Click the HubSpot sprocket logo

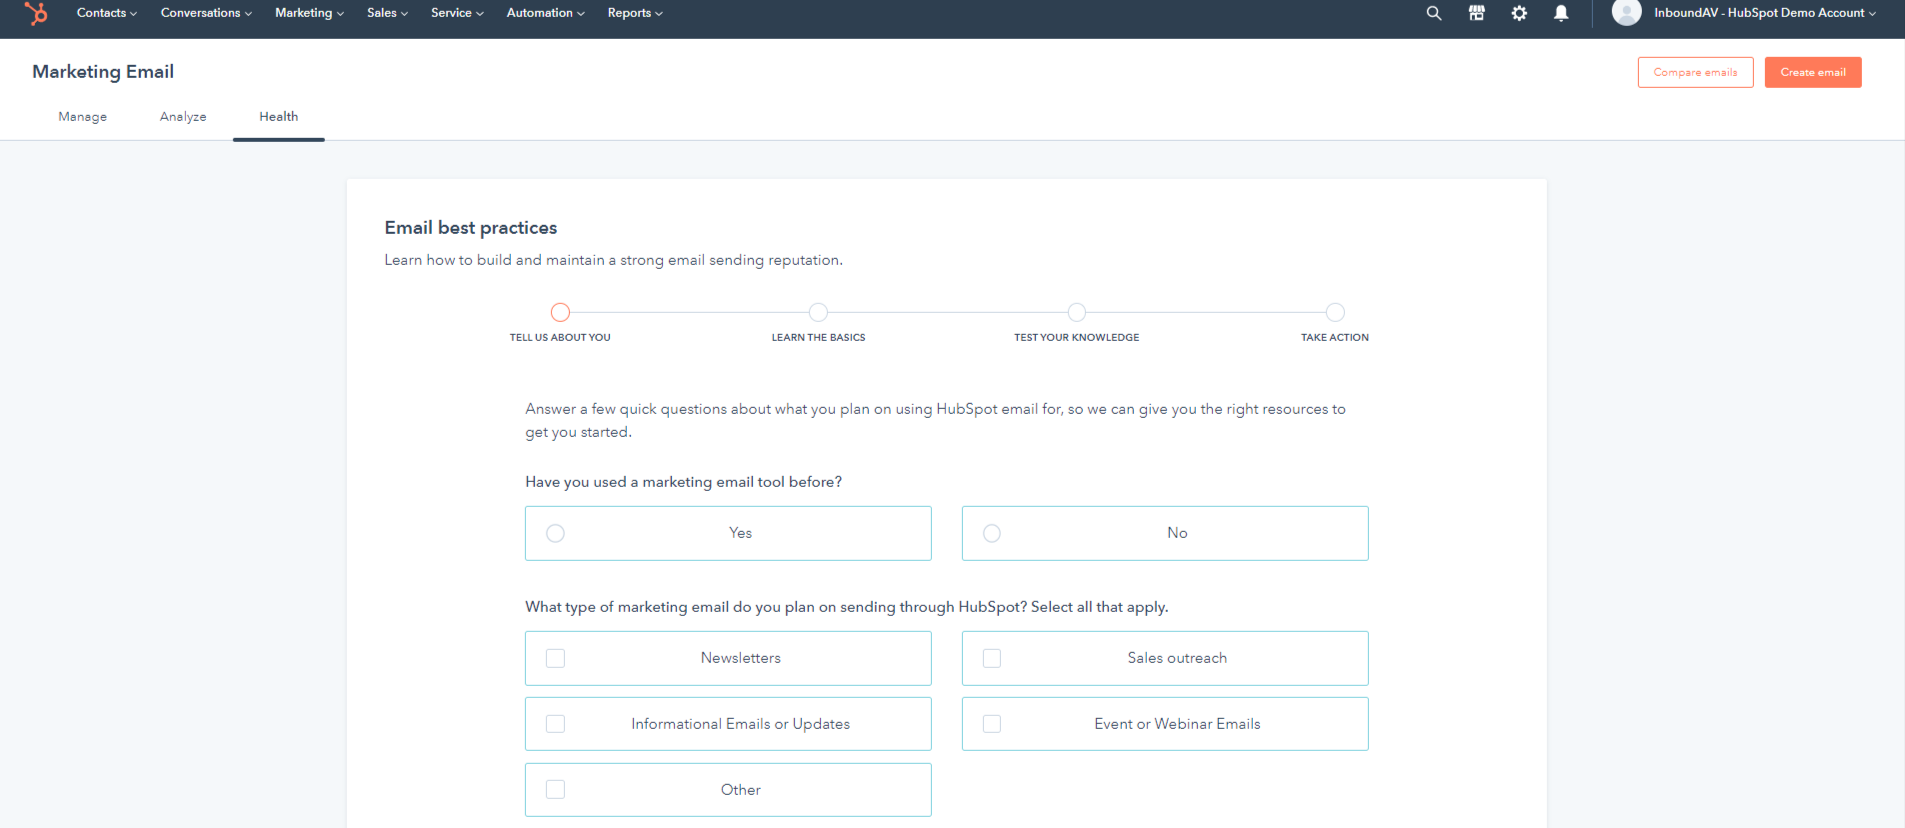pos(36,13)
